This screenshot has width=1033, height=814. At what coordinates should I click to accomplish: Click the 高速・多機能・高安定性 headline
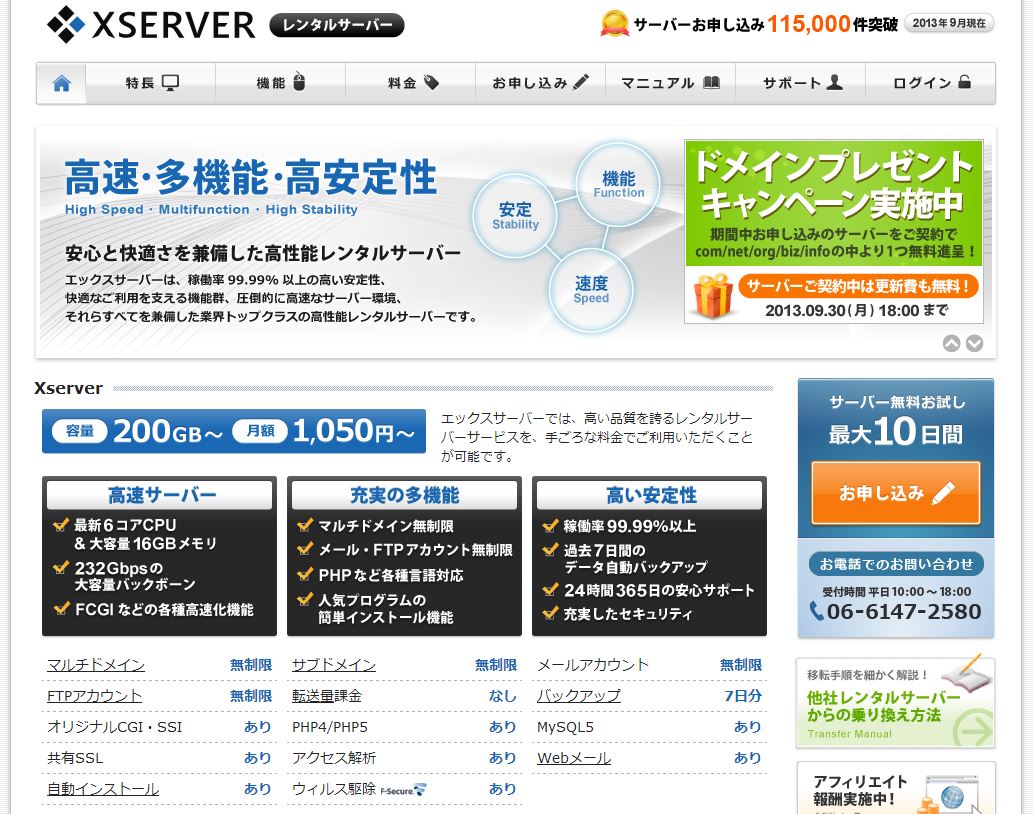tap(250, 177)
